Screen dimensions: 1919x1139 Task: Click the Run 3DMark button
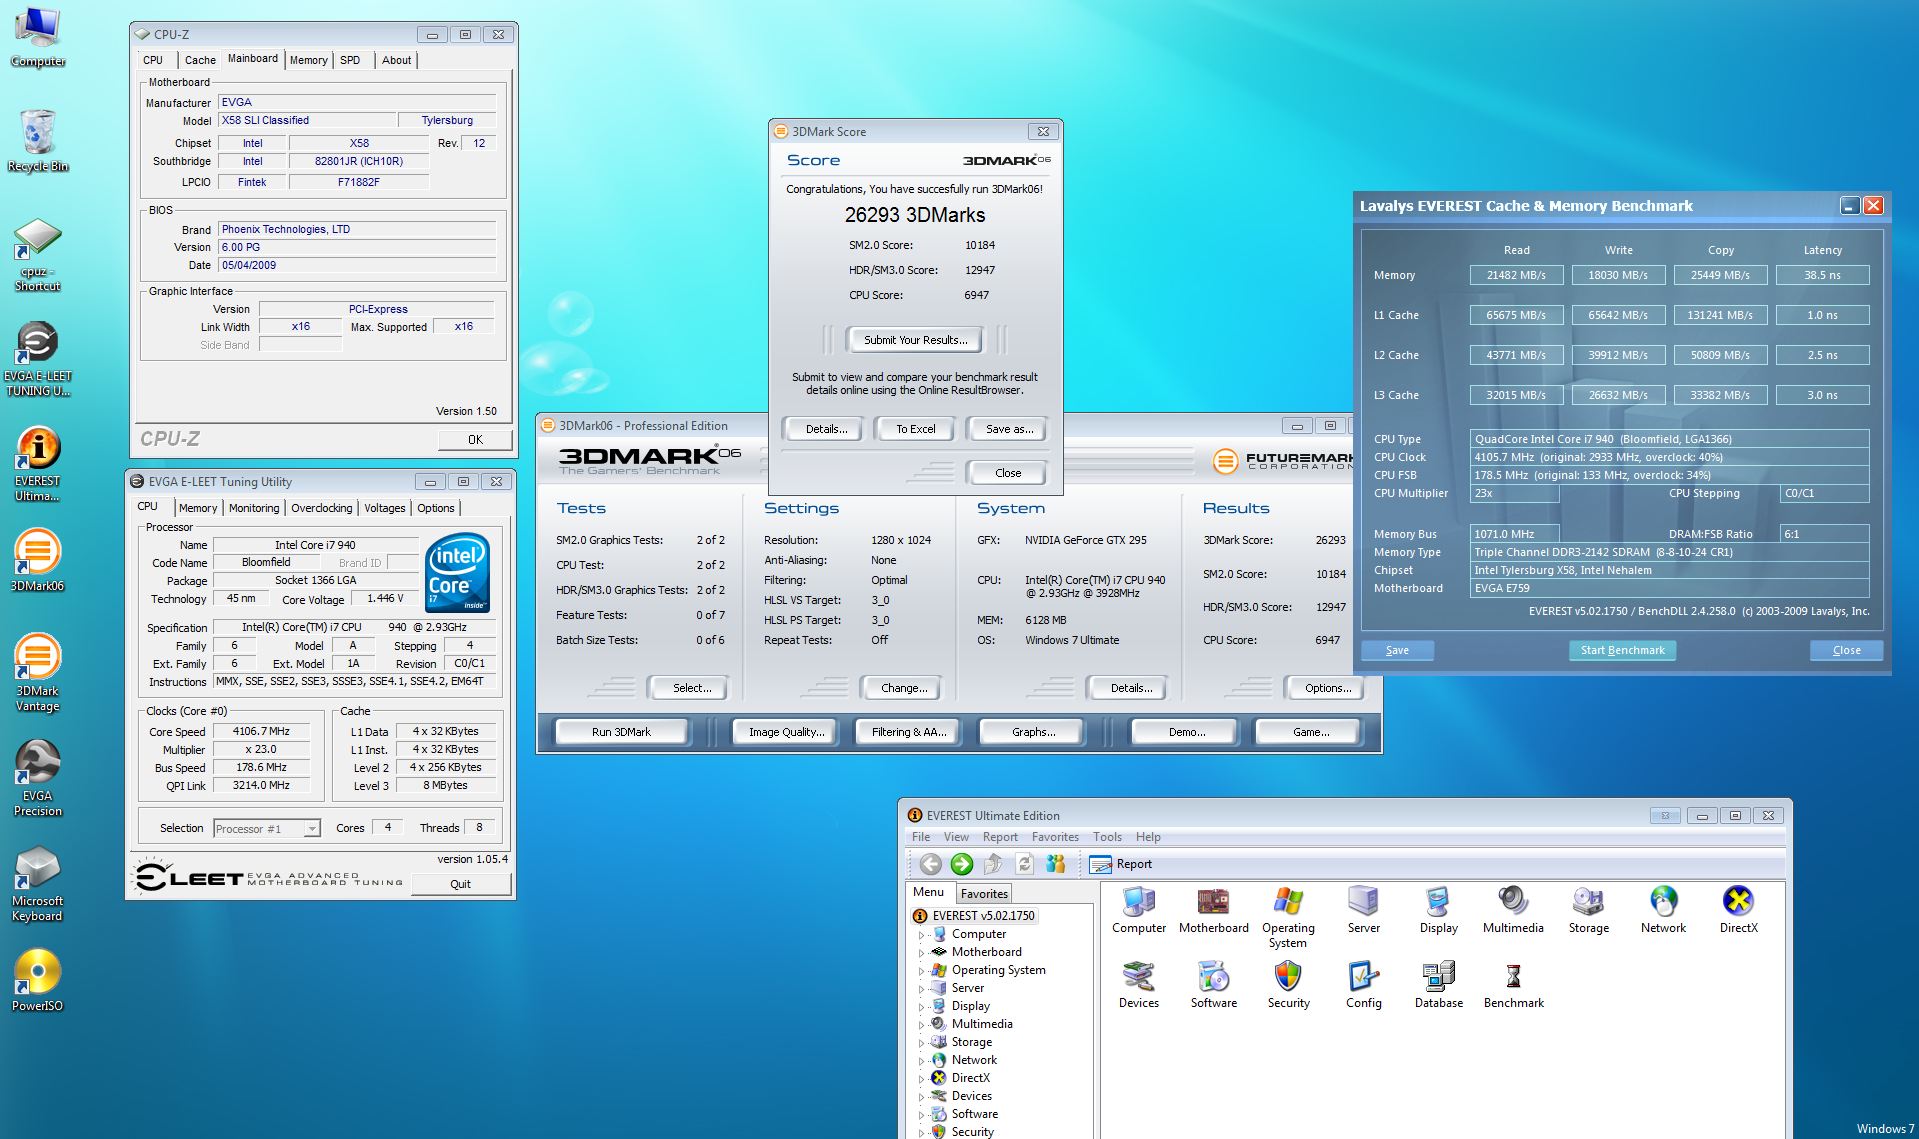tap(621, 732)
